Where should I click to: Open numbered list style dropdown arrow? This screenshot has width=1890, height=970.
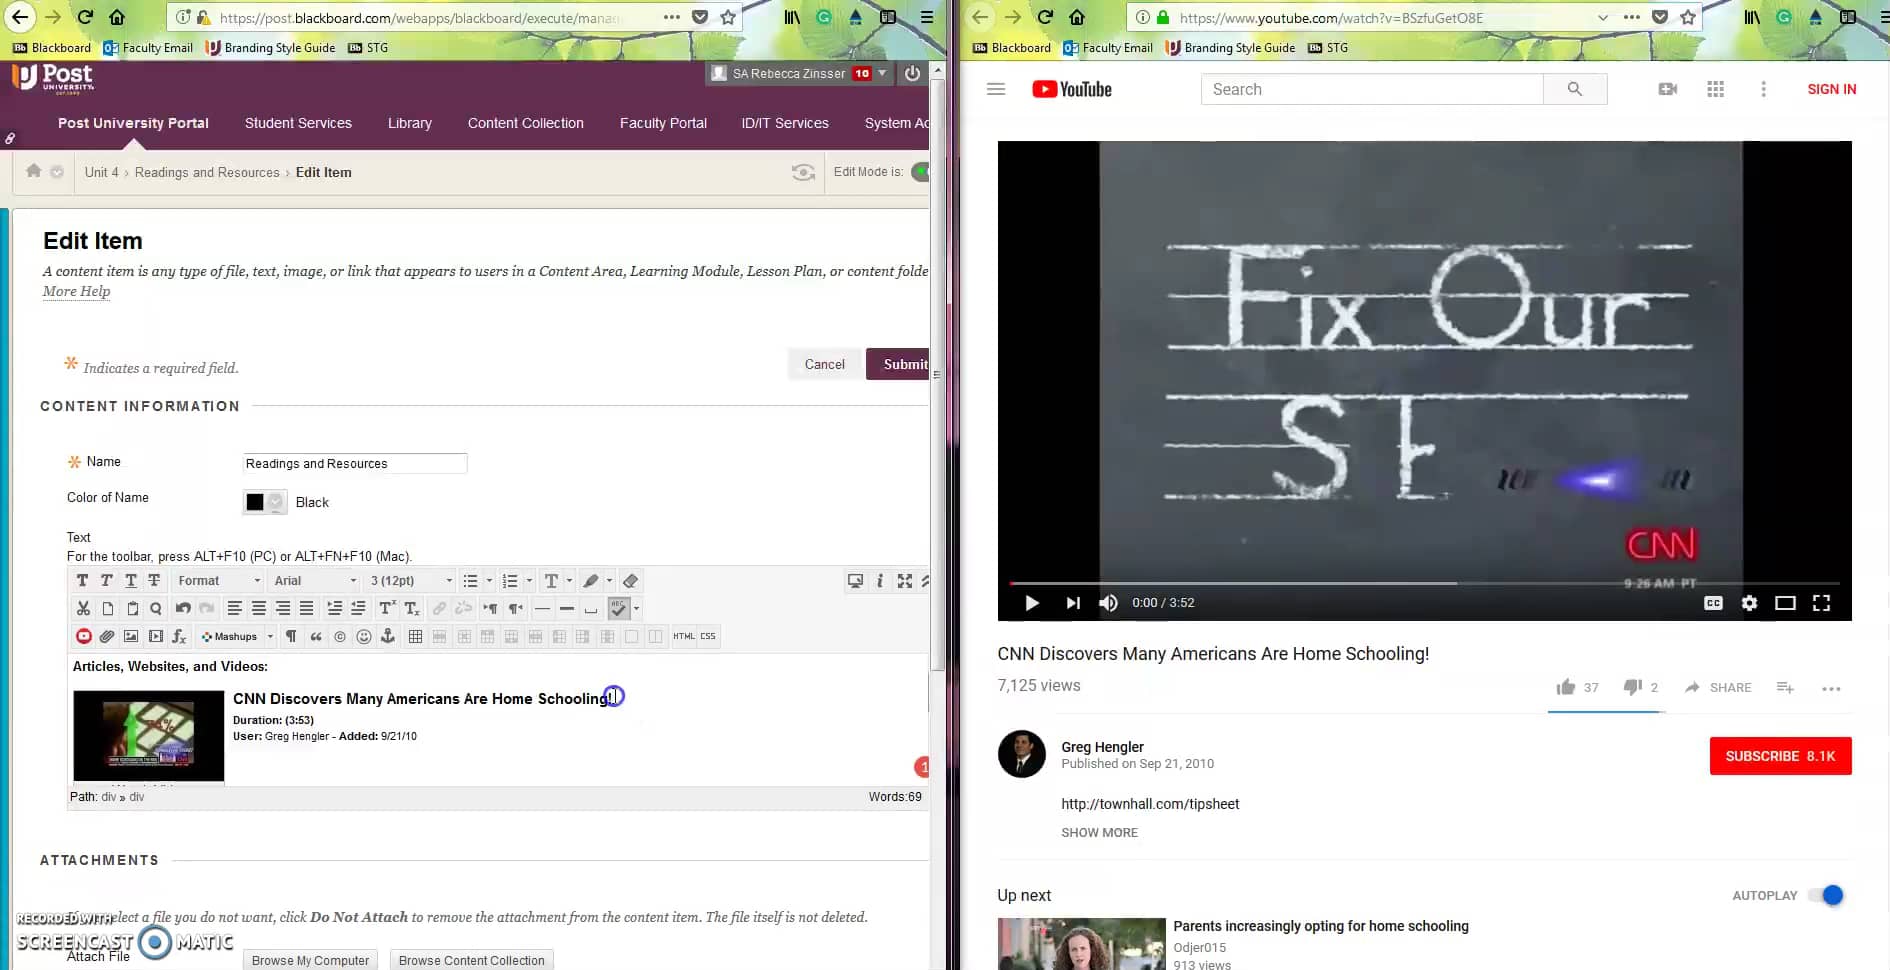(529, 581)
